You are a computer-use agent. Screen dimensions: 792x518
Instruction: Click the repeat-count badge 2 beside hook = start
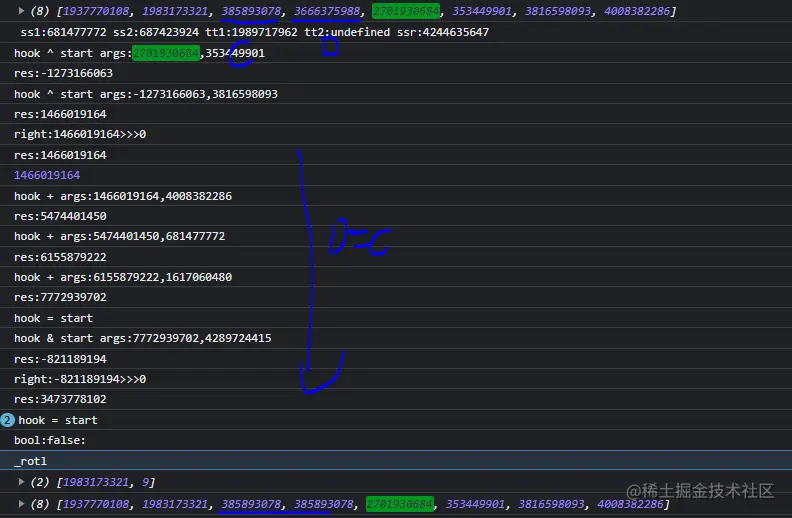click(x=8, y=420)
